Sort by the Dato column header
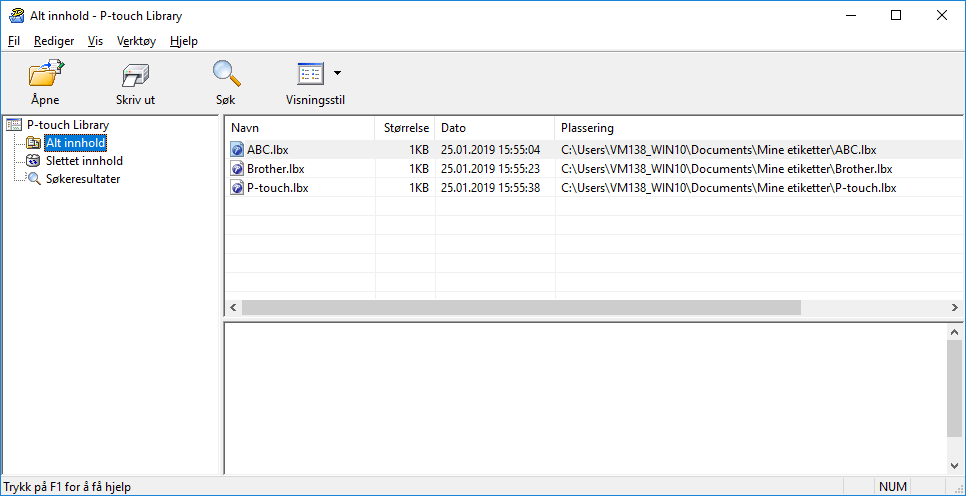Viewport: 966px width, 496px height. coord(495,128)
